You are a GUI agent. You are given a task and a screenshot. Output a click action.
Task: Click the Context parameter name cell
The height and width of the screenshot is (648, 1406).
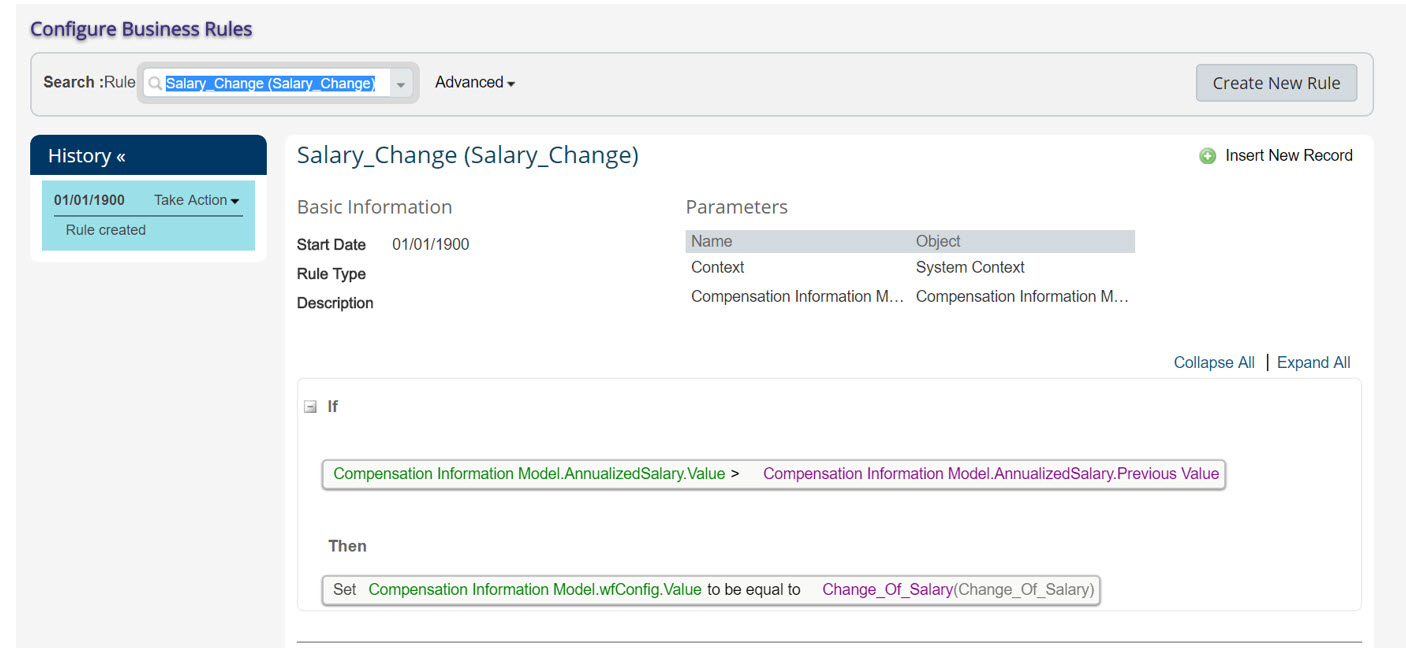point(718,268)
